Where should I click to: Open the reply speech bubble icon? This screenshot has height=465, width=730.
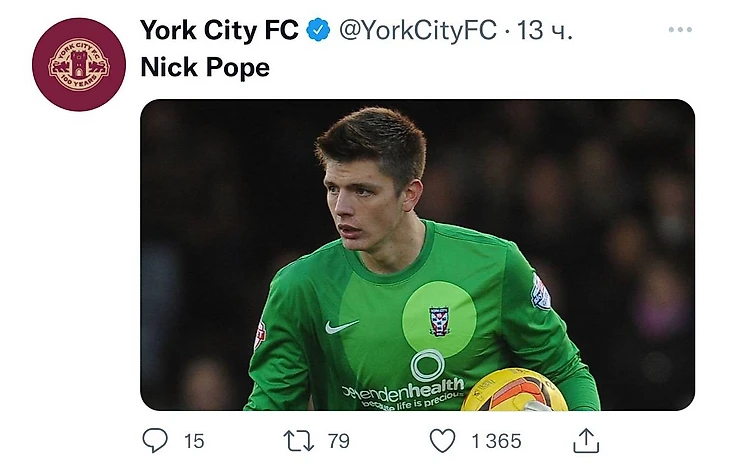pyautogui.click(x=156, y=440)
